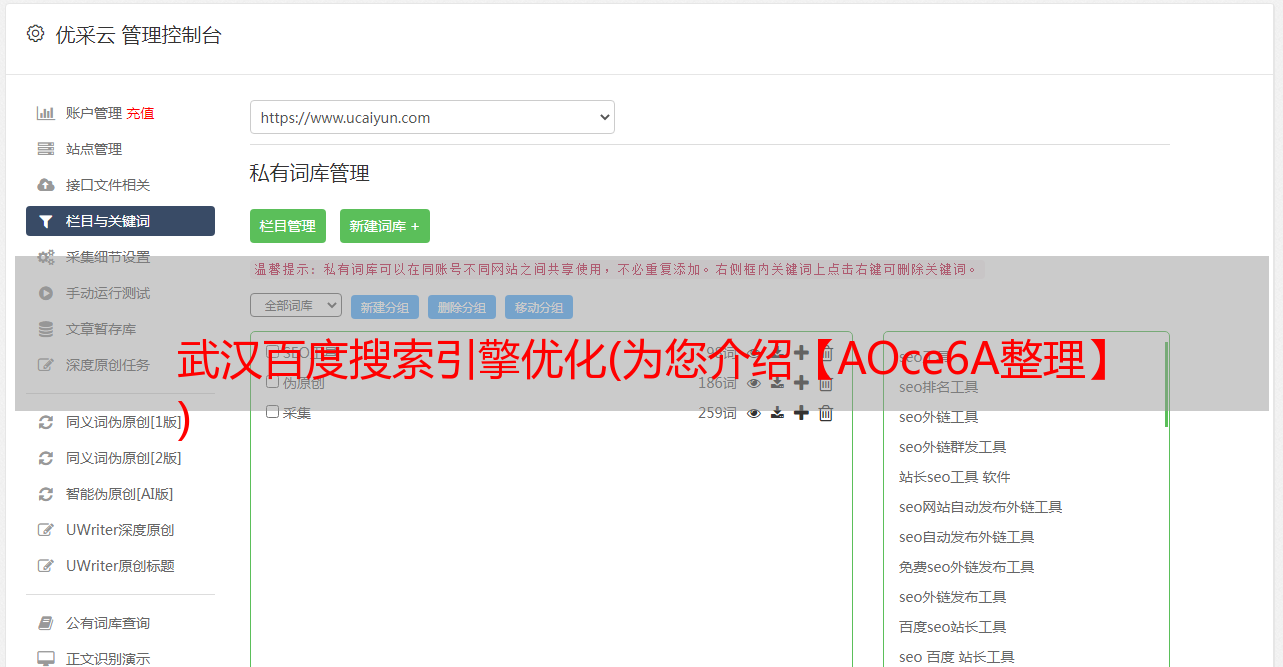This screenshot has width=1283, height=667.
Task: Select keyword 站长seo工具 软件
Action: (955, 477)
